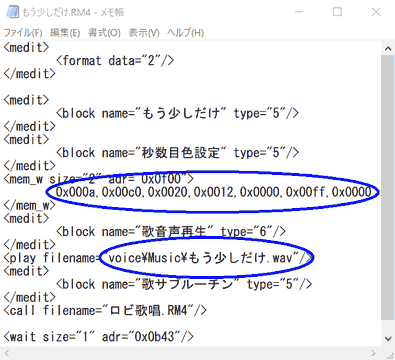
Task: Click the Notepad icon in title bar
Action: point(12,12)
